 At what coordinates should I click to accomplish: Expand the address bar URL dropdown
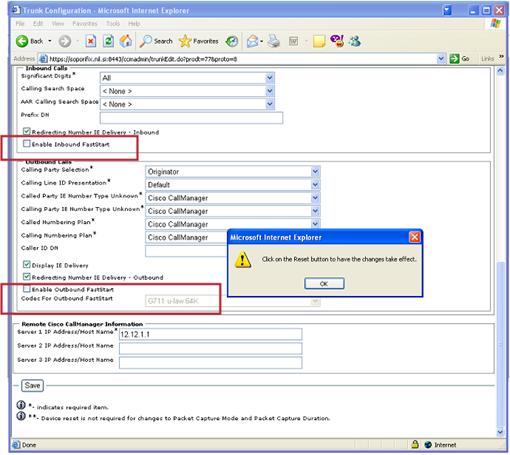(x=441, y=59)
